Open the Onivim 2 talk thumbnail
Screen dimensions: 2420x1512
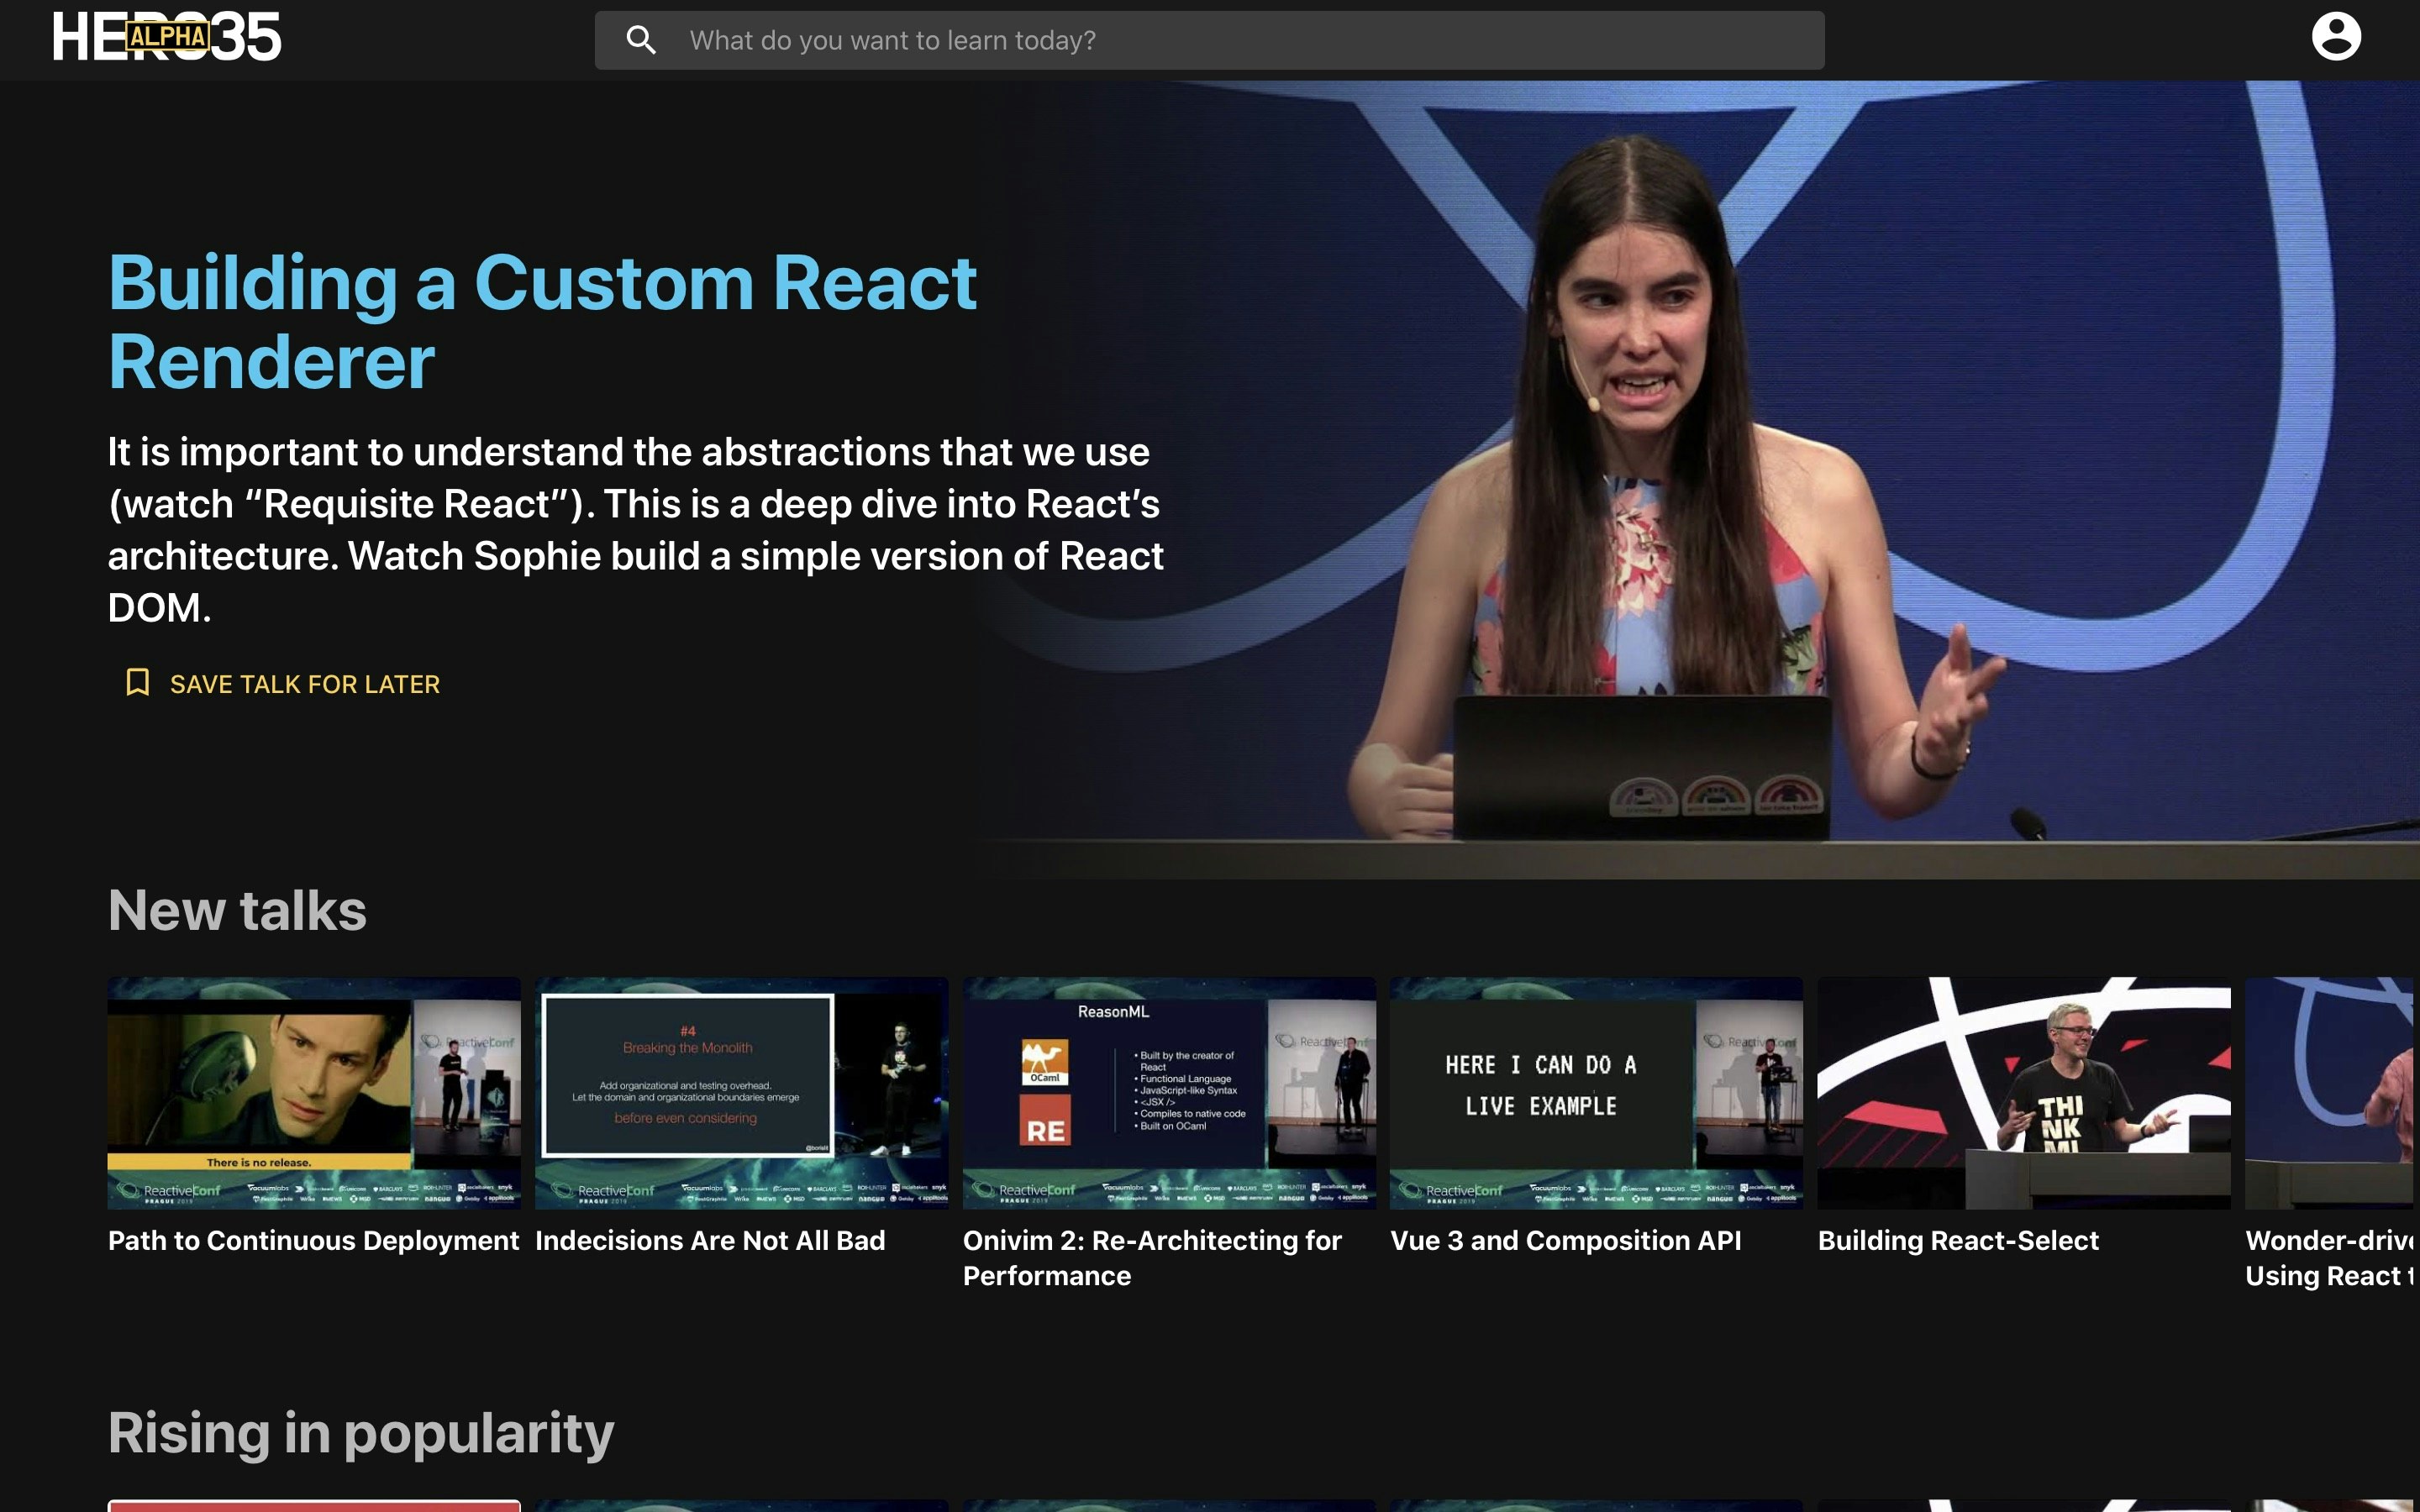[1168, 1092]
